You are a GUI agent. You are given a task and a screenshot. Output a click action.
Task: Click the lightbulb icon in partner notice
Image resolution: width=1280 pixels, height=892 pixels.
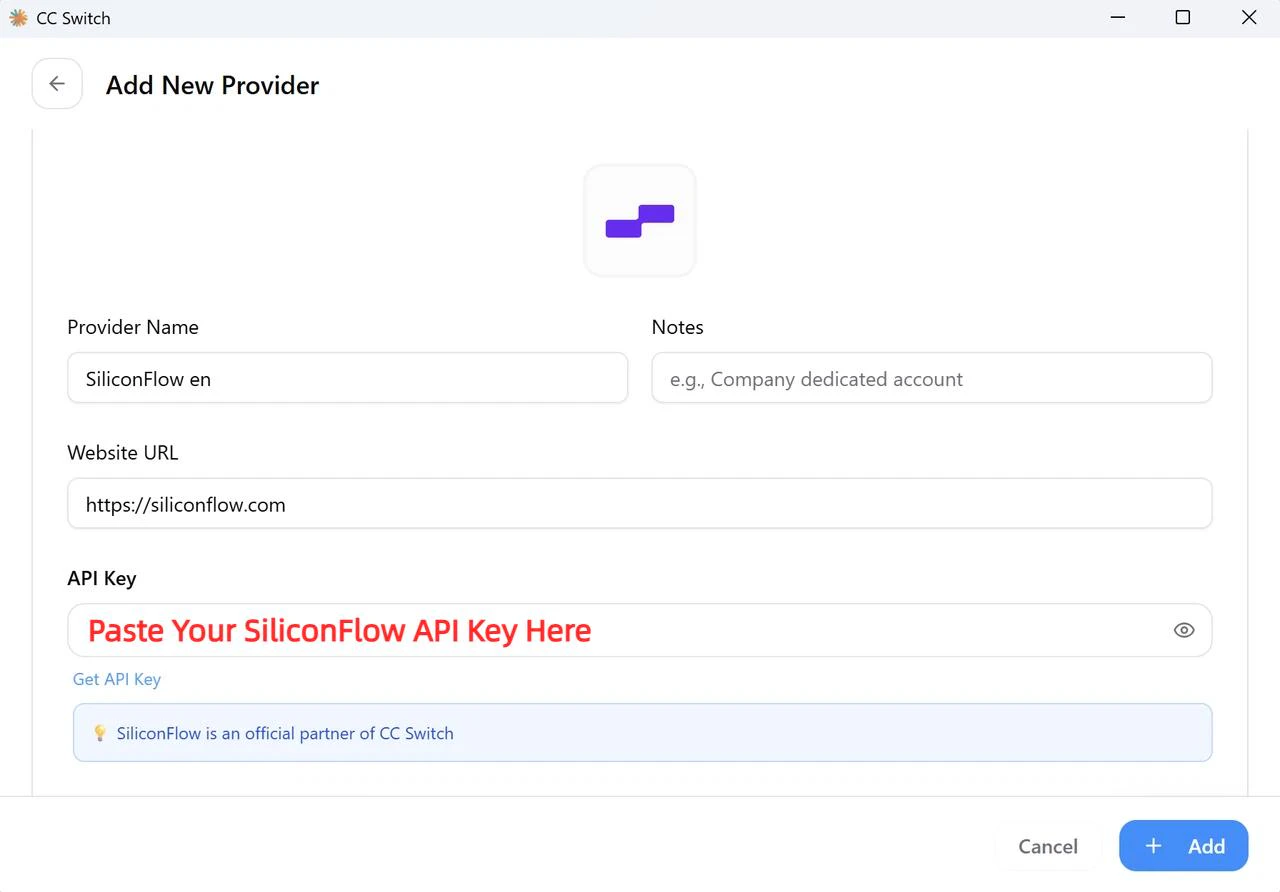100,733
